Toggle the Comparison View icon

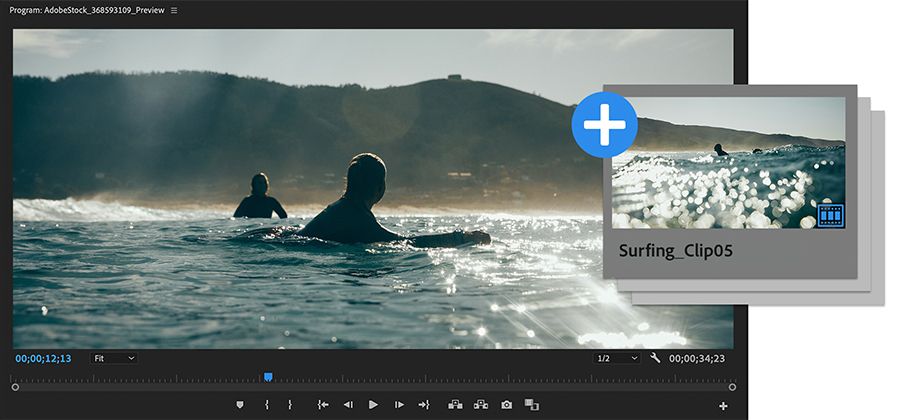pyautogui.click(x=532, y=405)
